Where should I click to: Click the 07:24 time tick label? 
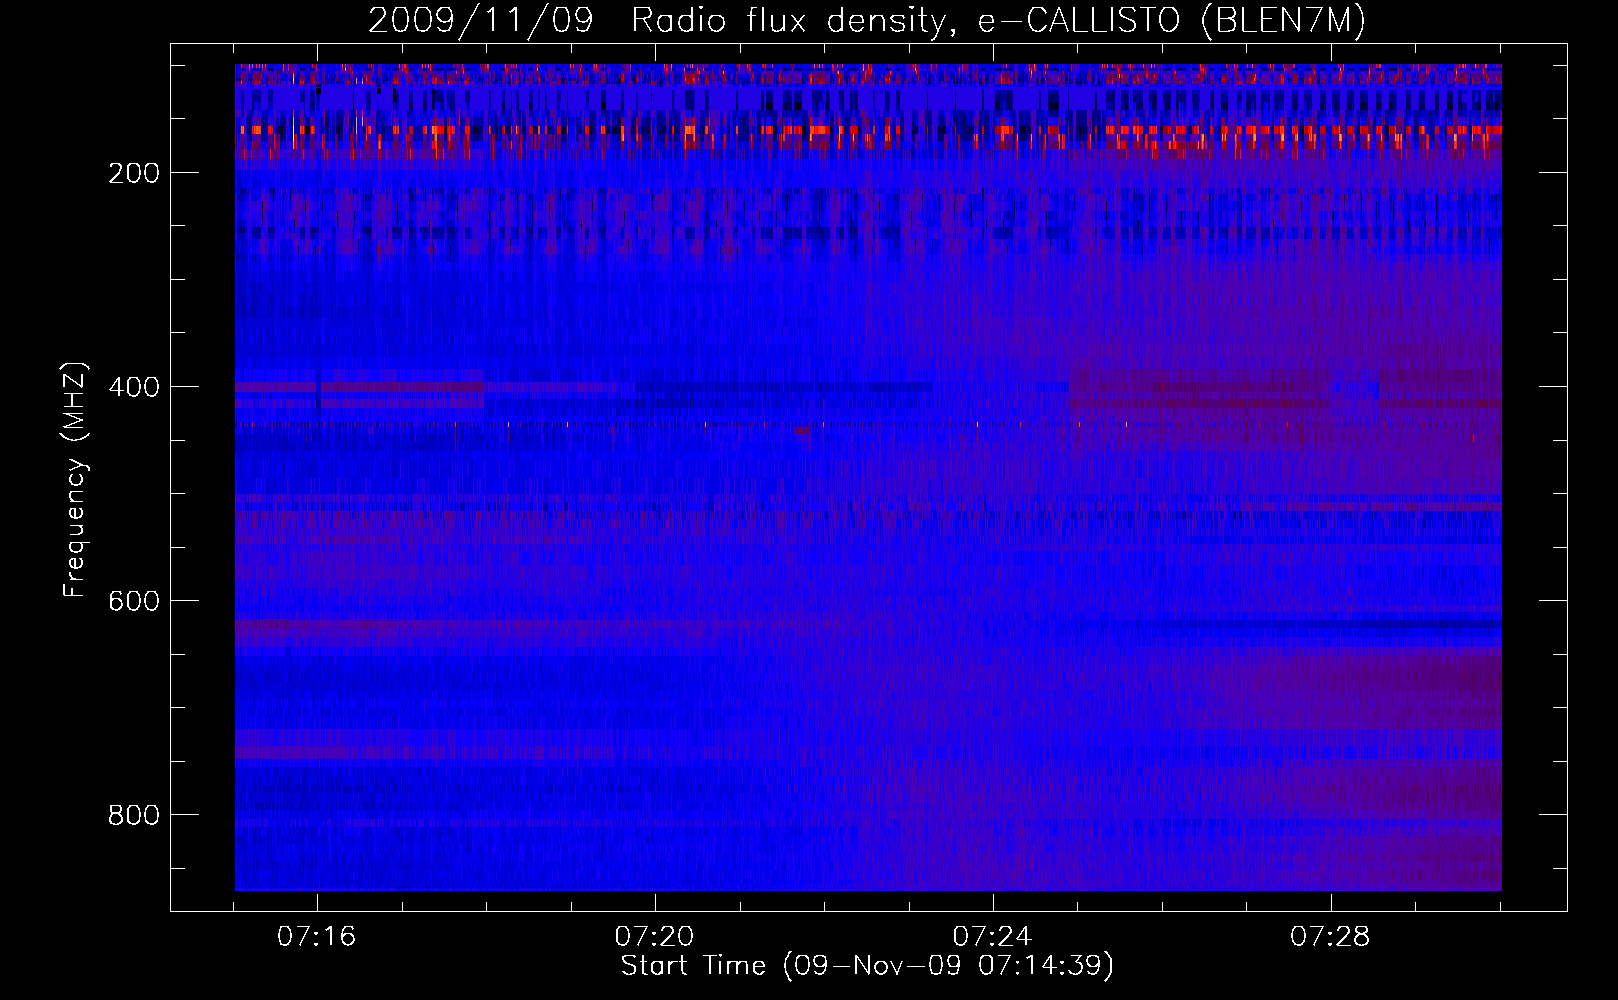click(993, 937)
